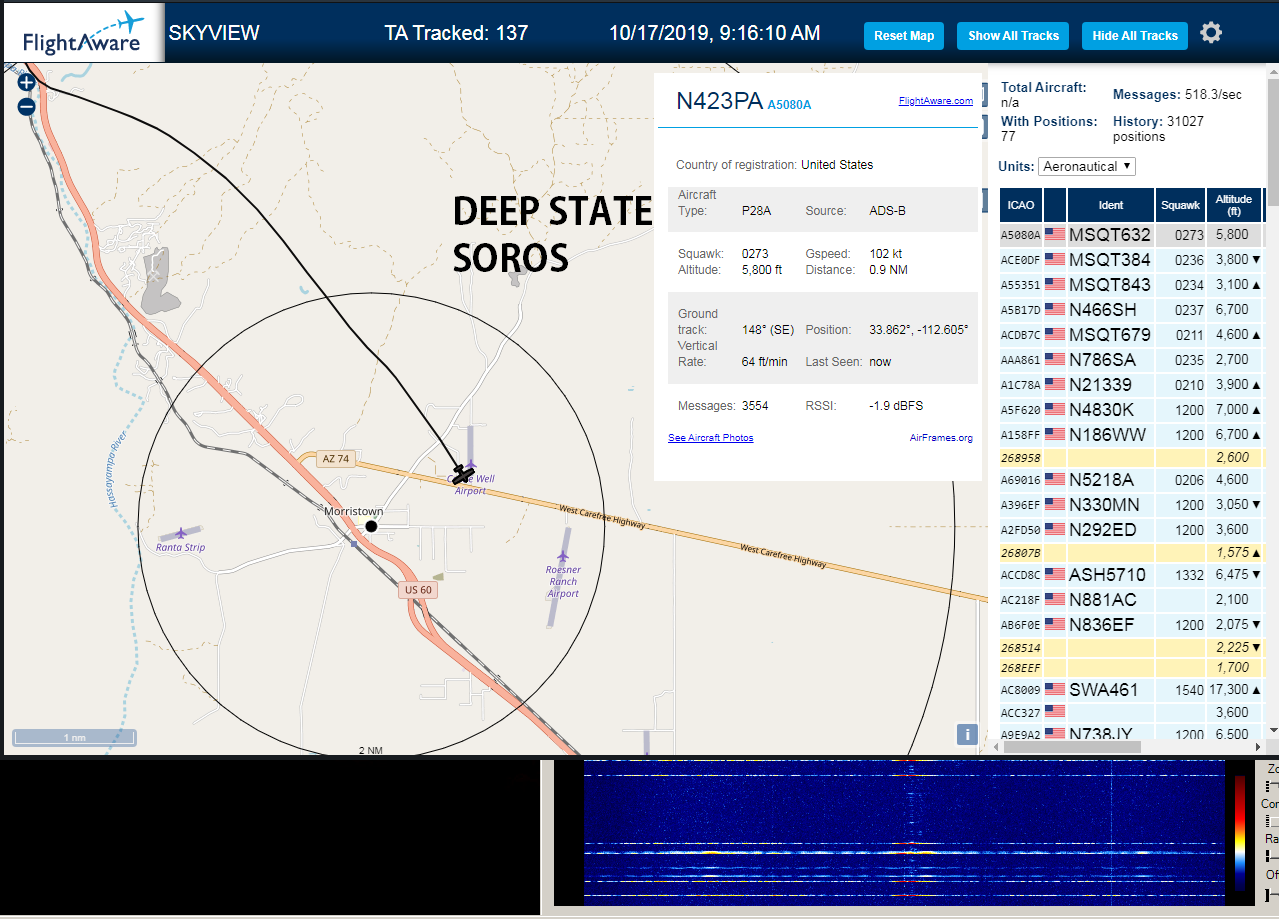Click the 1 nm map scale bar

(x=74, y=738)
